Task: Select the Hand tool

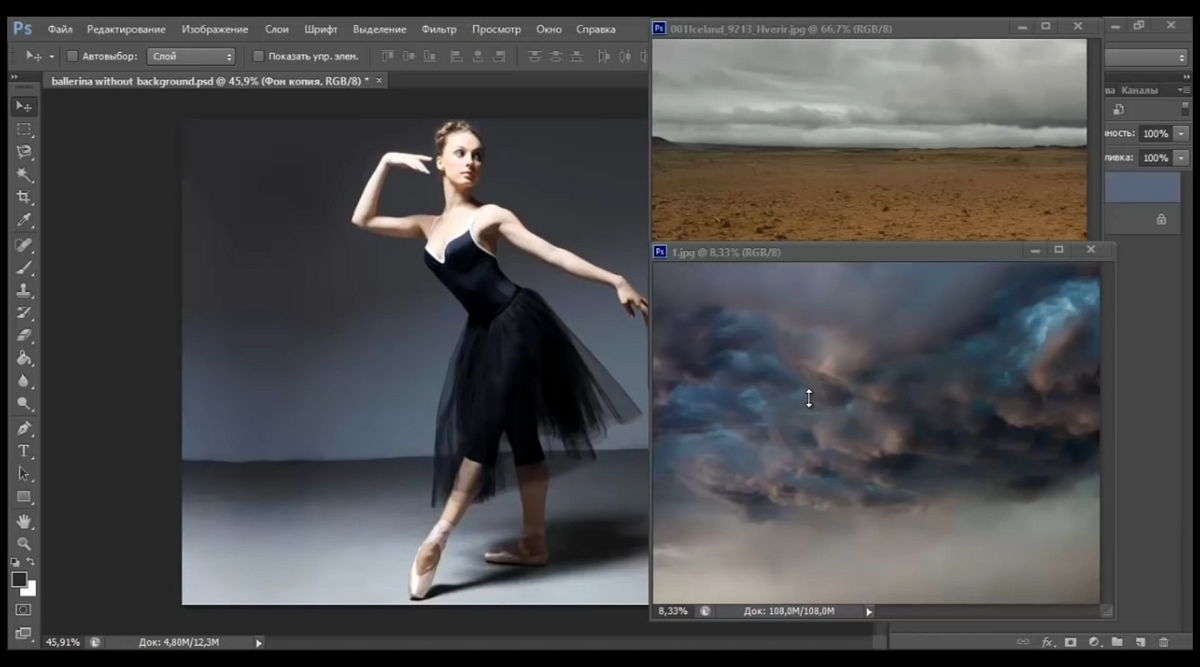Action: 24,521
